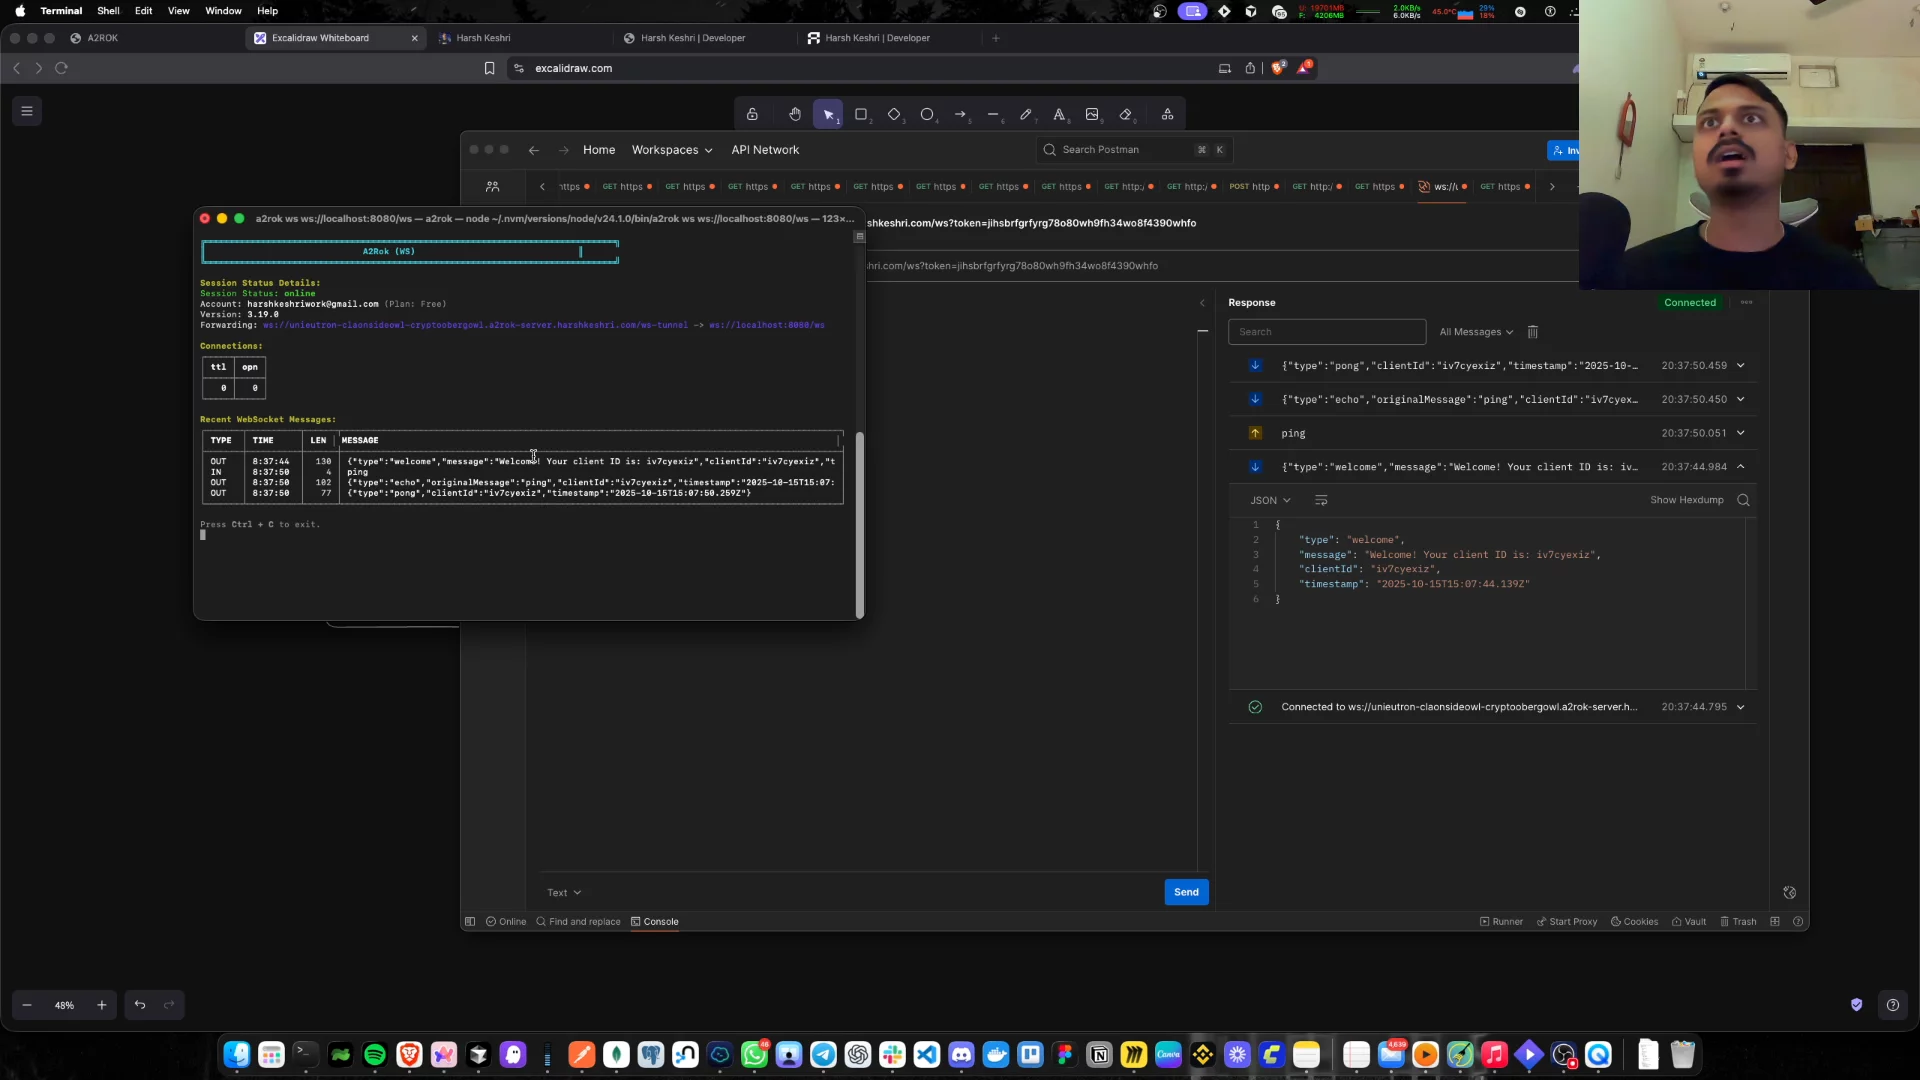Open the Shell menu in menu bar
The width and height of the screenshot is (1920, 1080).
point(108,11)
